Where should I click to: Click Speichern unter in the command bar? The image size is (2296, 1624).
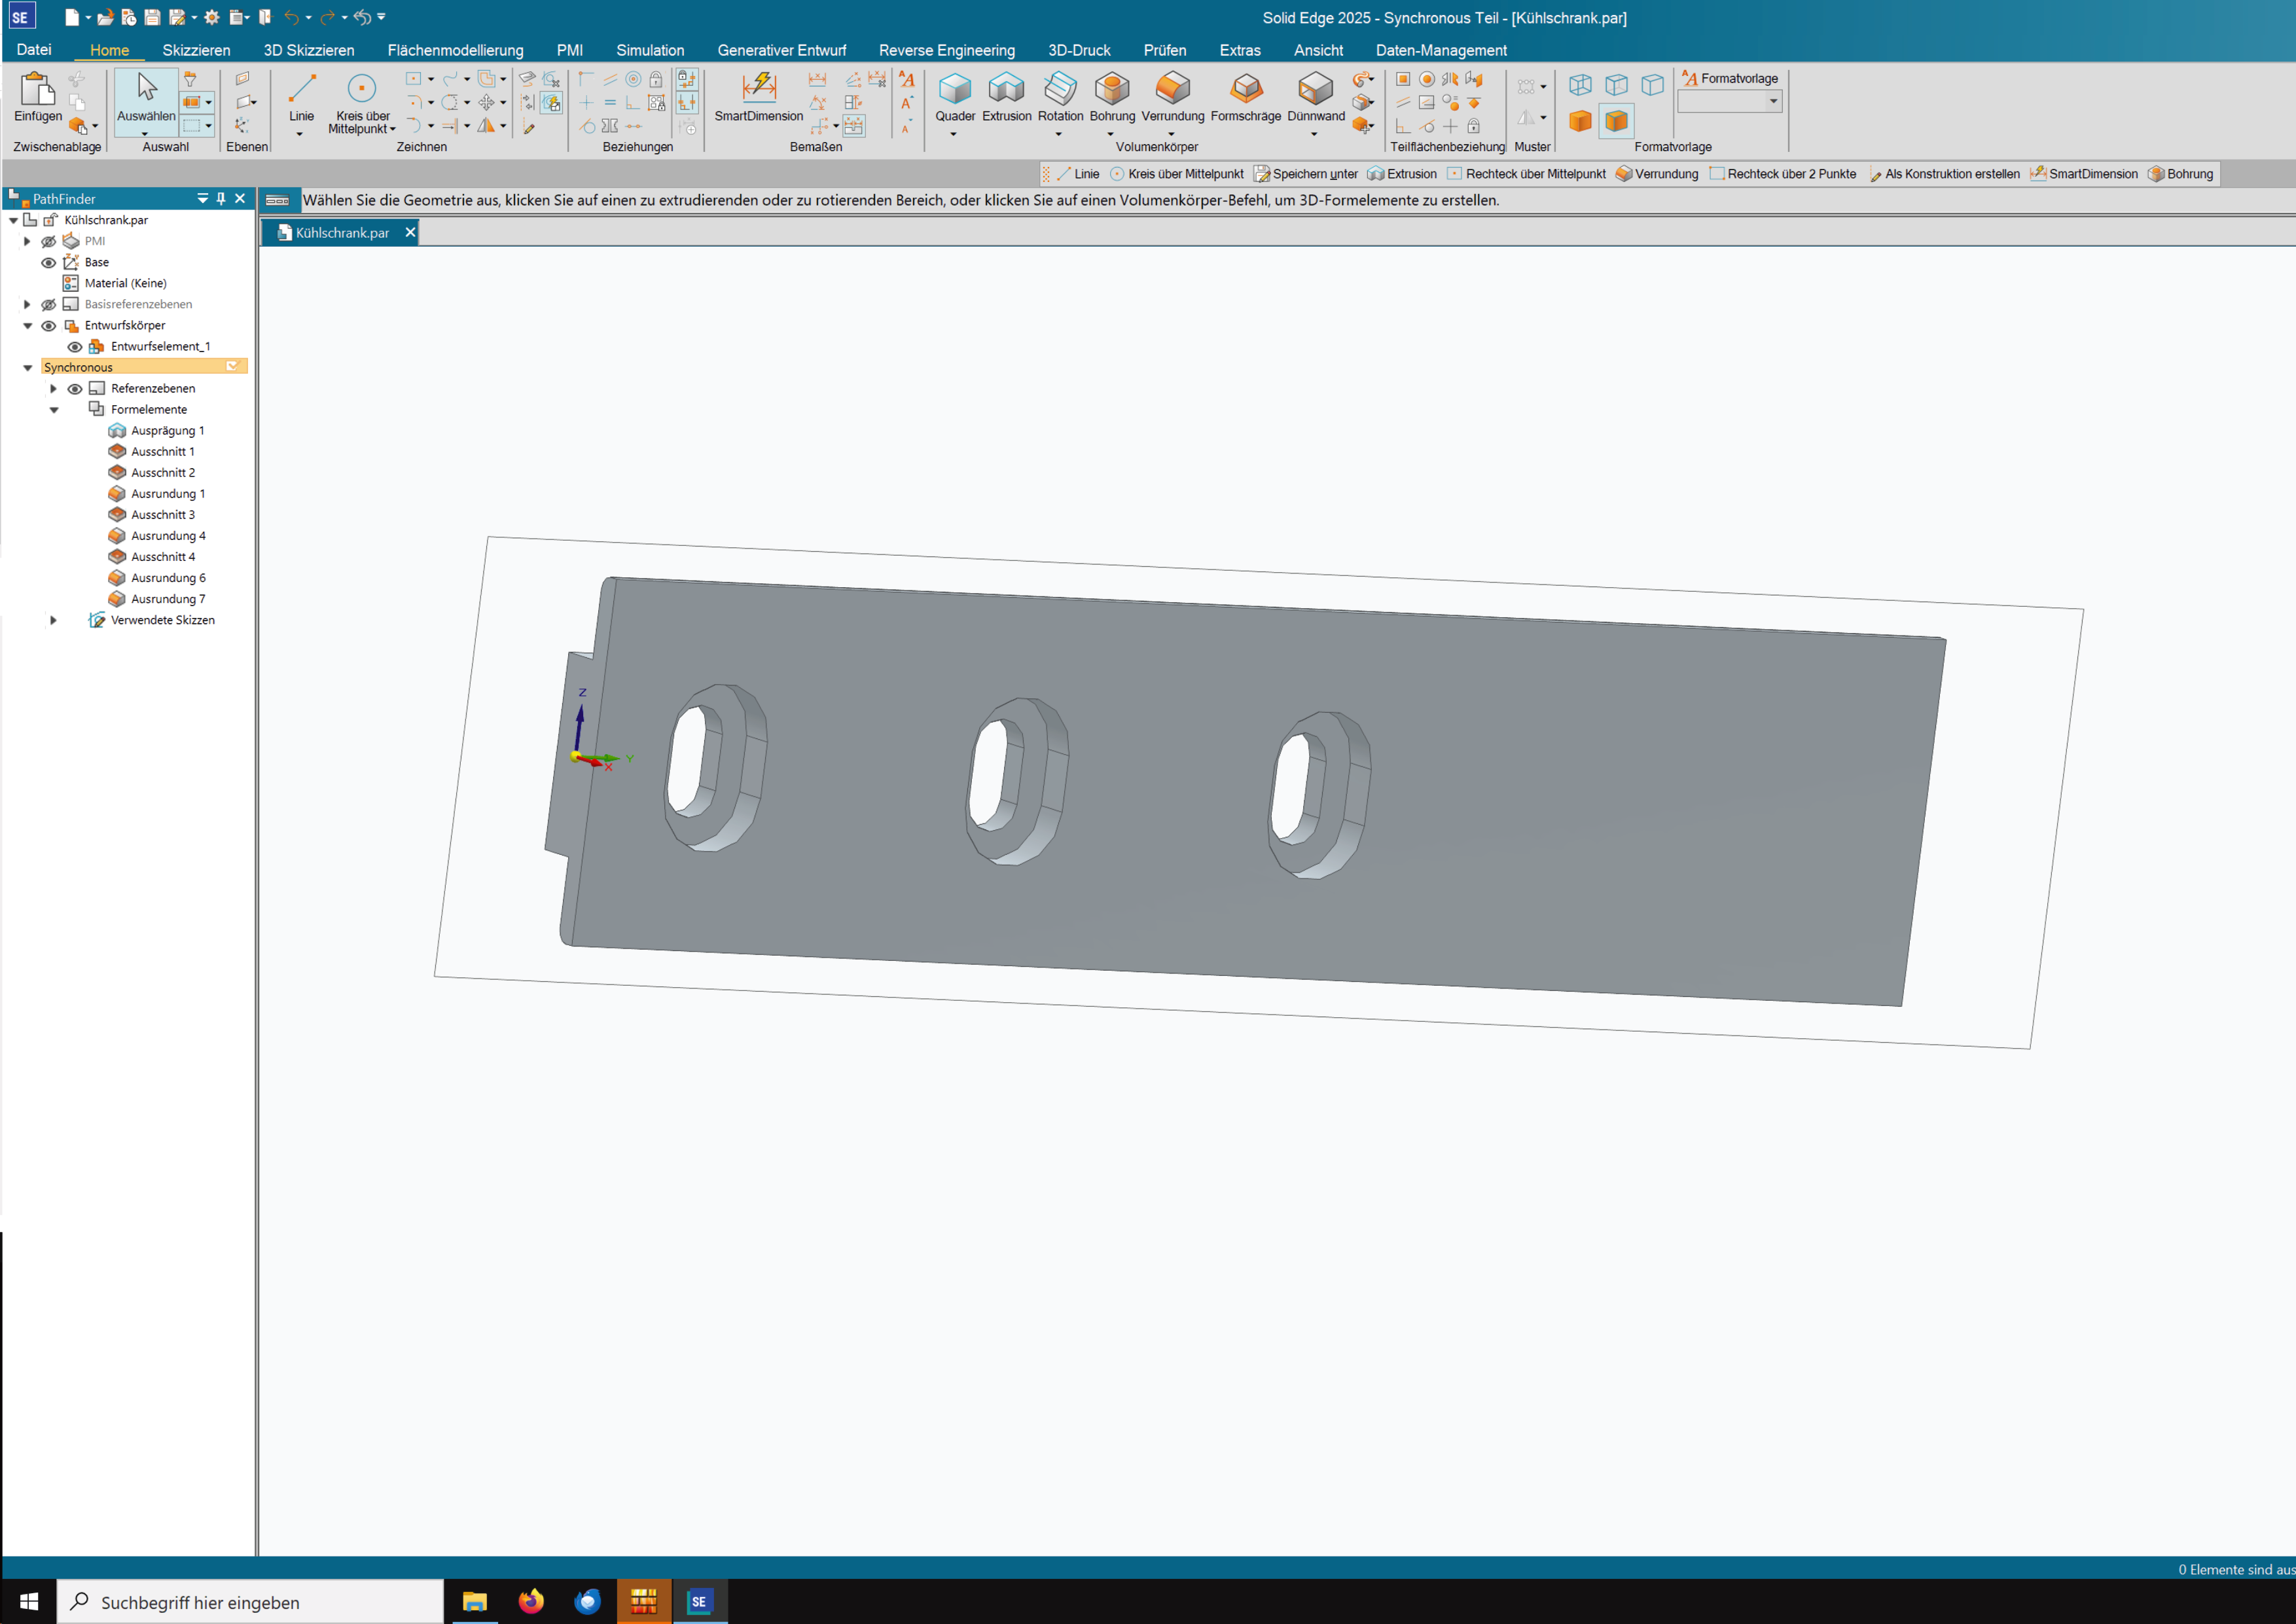click(x=1305, y=174)
